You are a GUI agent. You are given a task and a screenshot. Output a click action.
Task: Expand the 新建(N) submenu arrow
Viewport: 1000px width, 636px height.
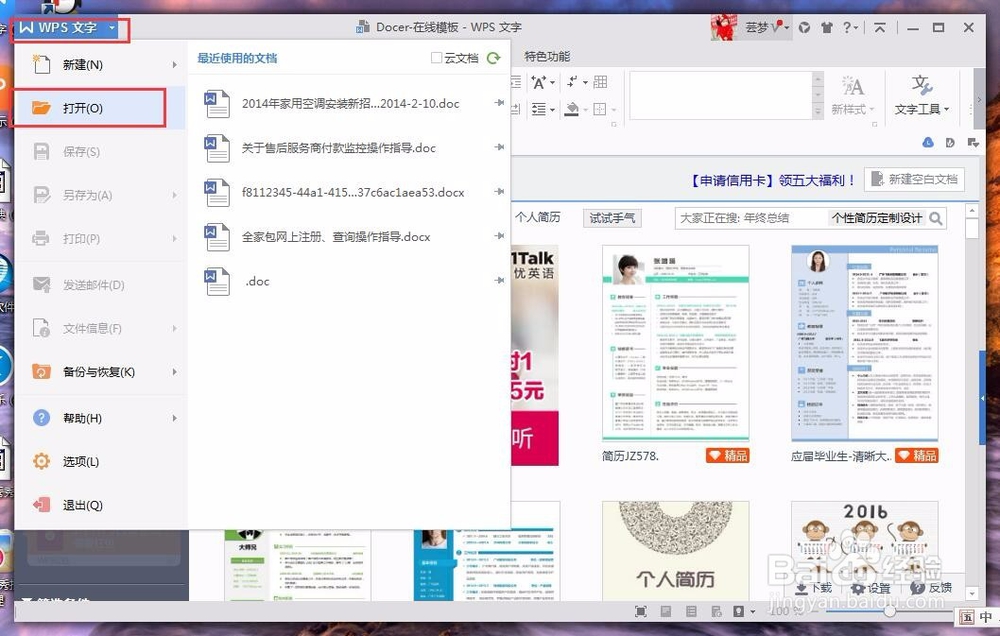click(174, 65)
